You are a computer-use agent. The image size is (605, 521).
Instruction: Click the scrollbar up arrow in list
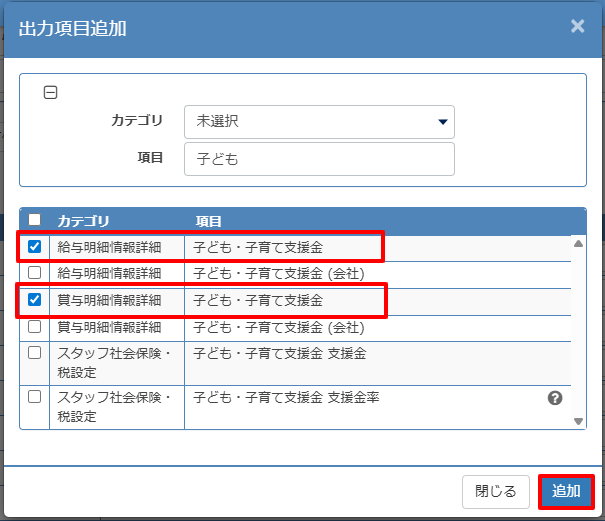pyautogui.click(x=578, y=243)
